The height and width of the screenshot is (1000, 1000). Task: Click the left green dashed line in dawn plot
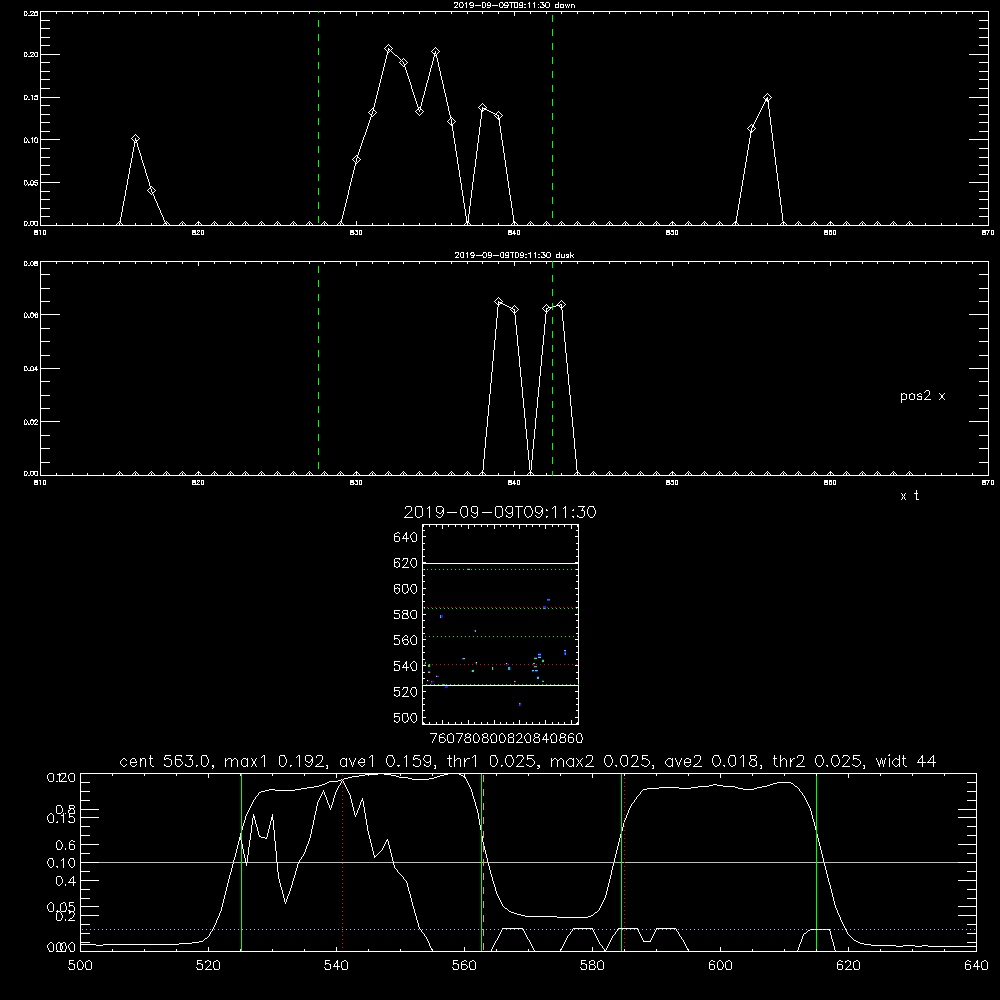[x=318, y=118]
